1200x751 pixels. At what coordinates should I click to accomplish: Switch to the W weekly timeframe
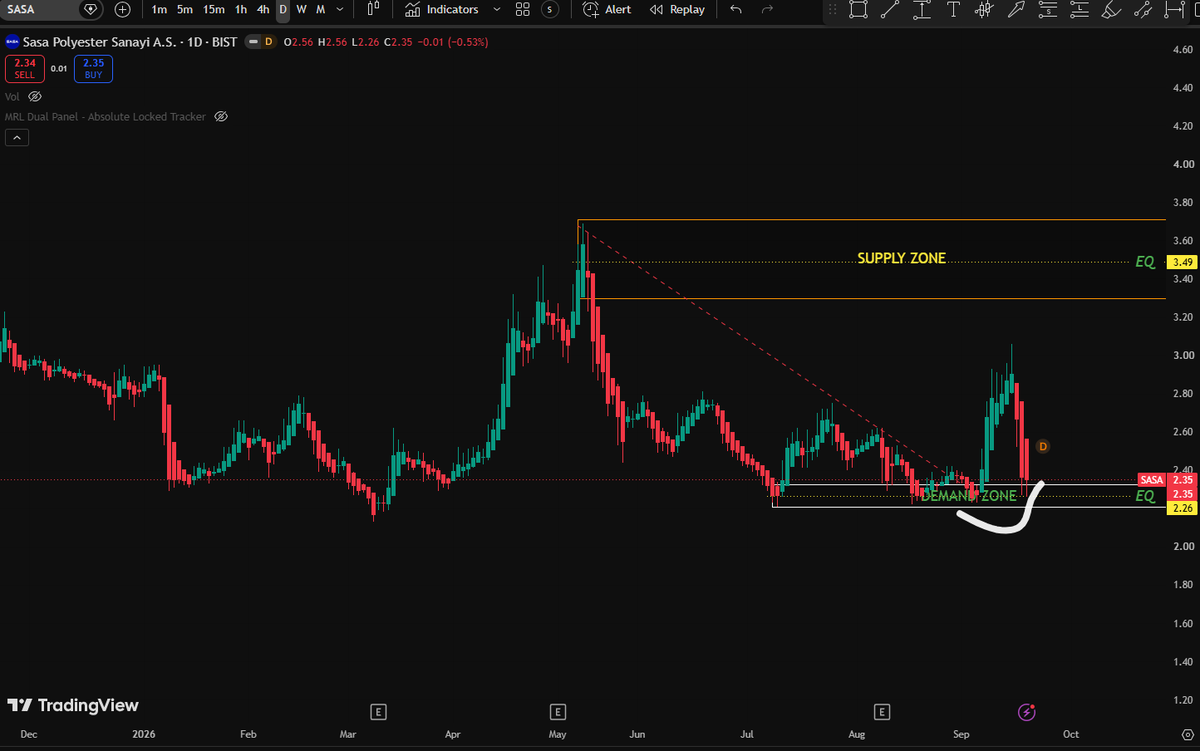[x=301, y=9]
